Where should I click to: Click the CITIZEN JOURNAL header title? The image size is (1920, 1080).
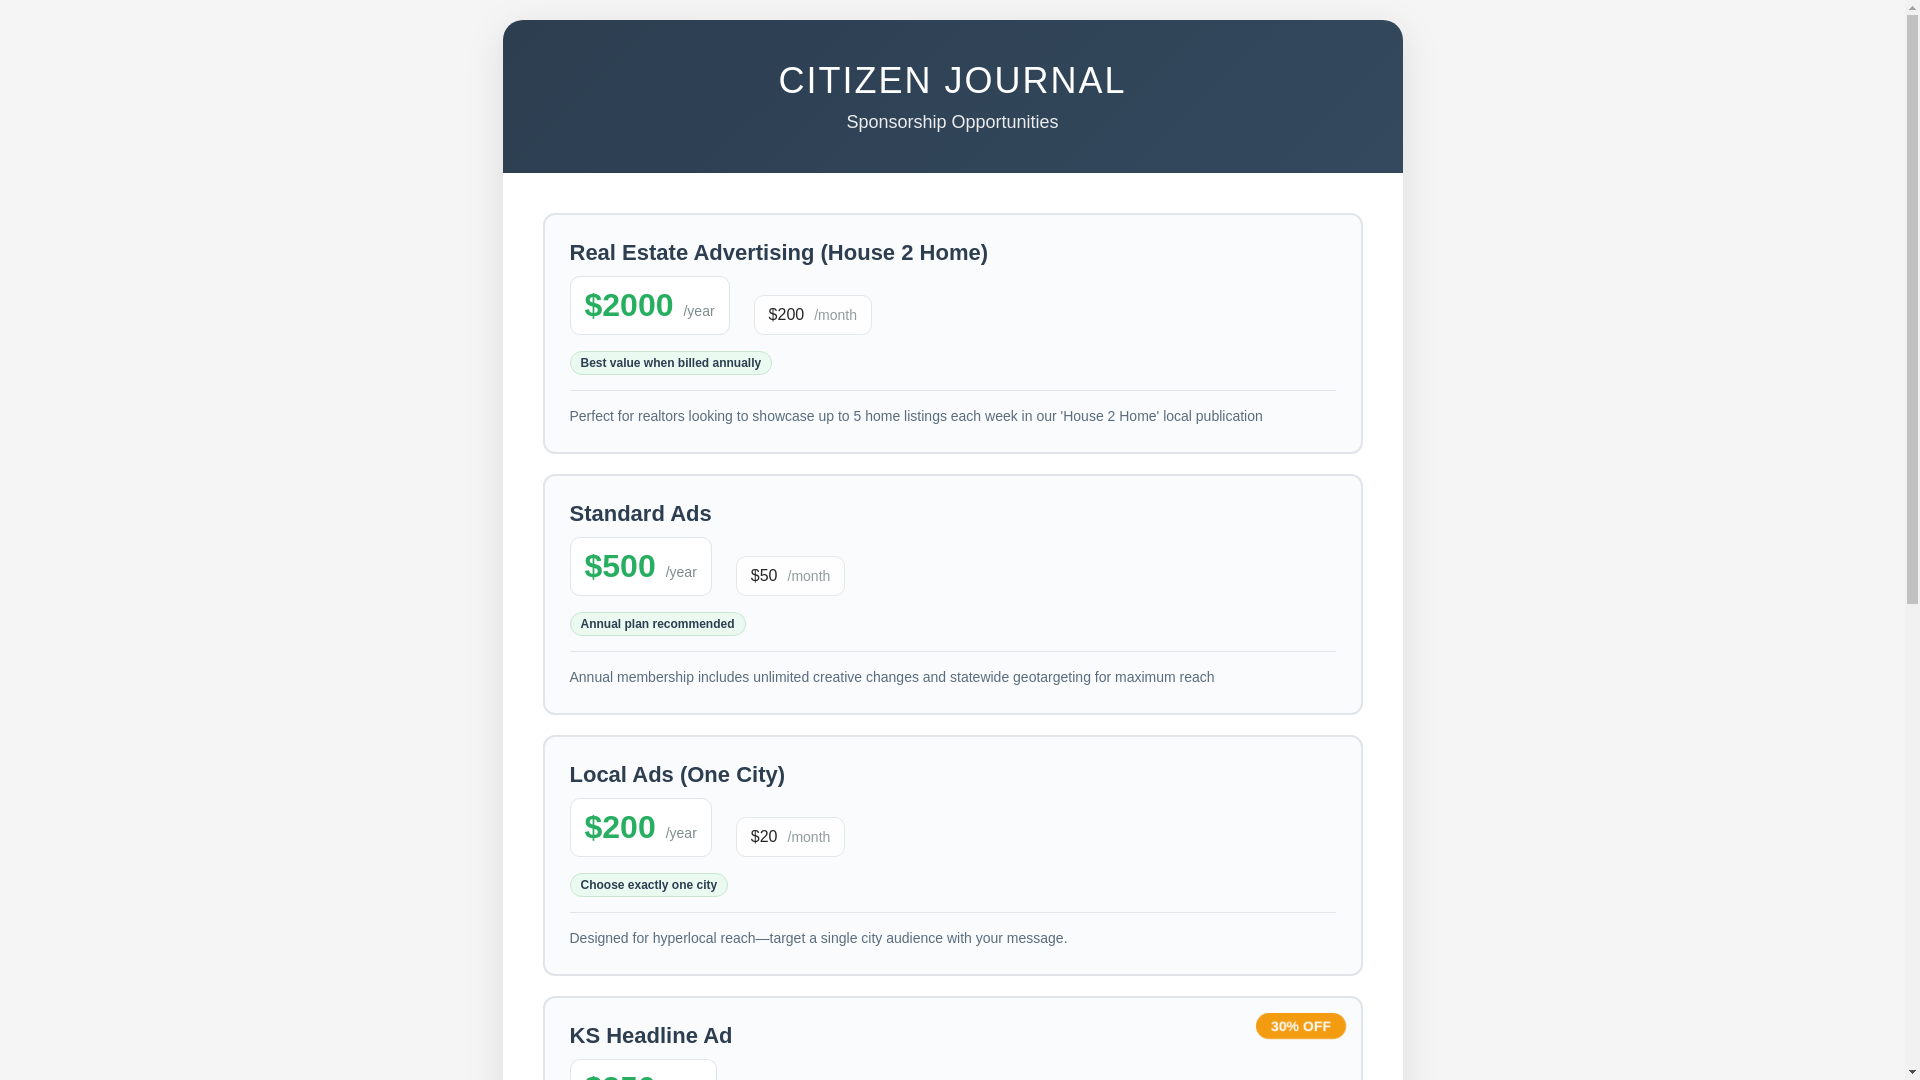pos(951,81)
